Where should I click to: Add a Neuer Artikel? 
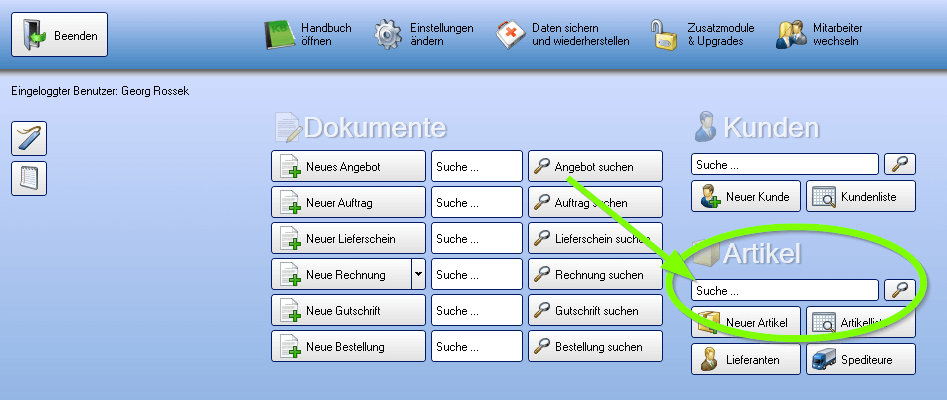point(746,322)
